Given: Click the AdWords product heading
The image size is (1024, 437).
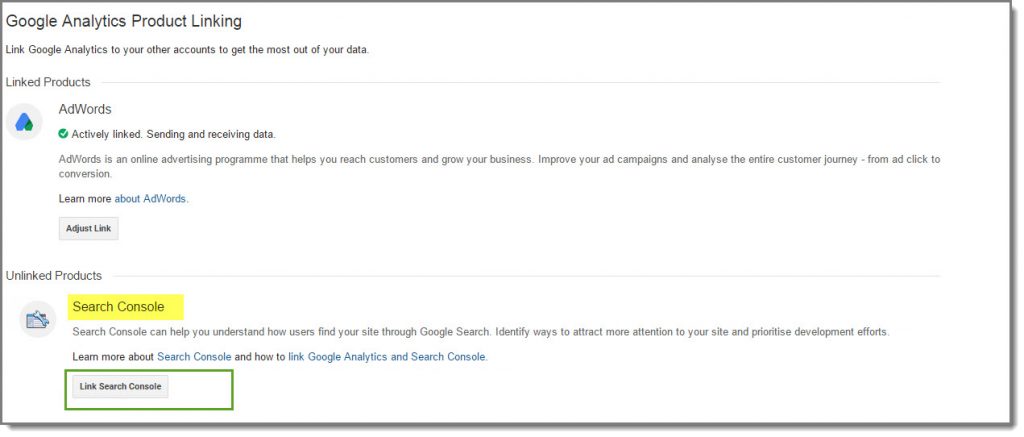Looking at the screenshot, I should pyautogui.click(x=85, y=109).
